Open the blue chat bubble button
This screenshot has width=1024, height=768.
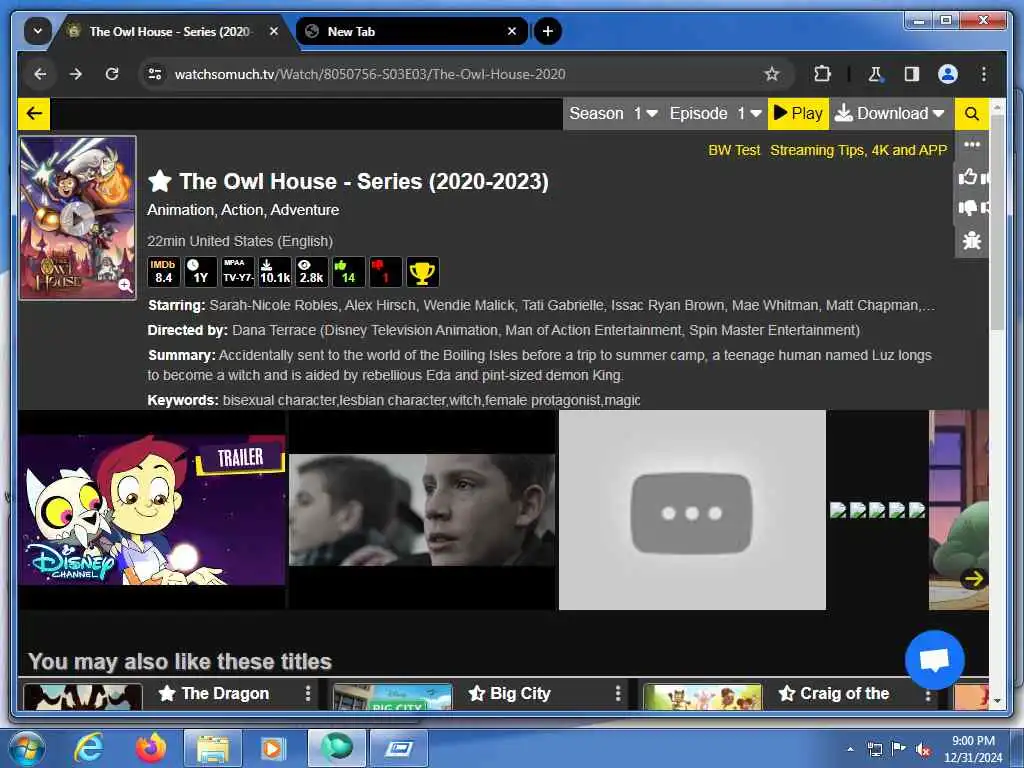pyautogui.click(x=935, y=660)
